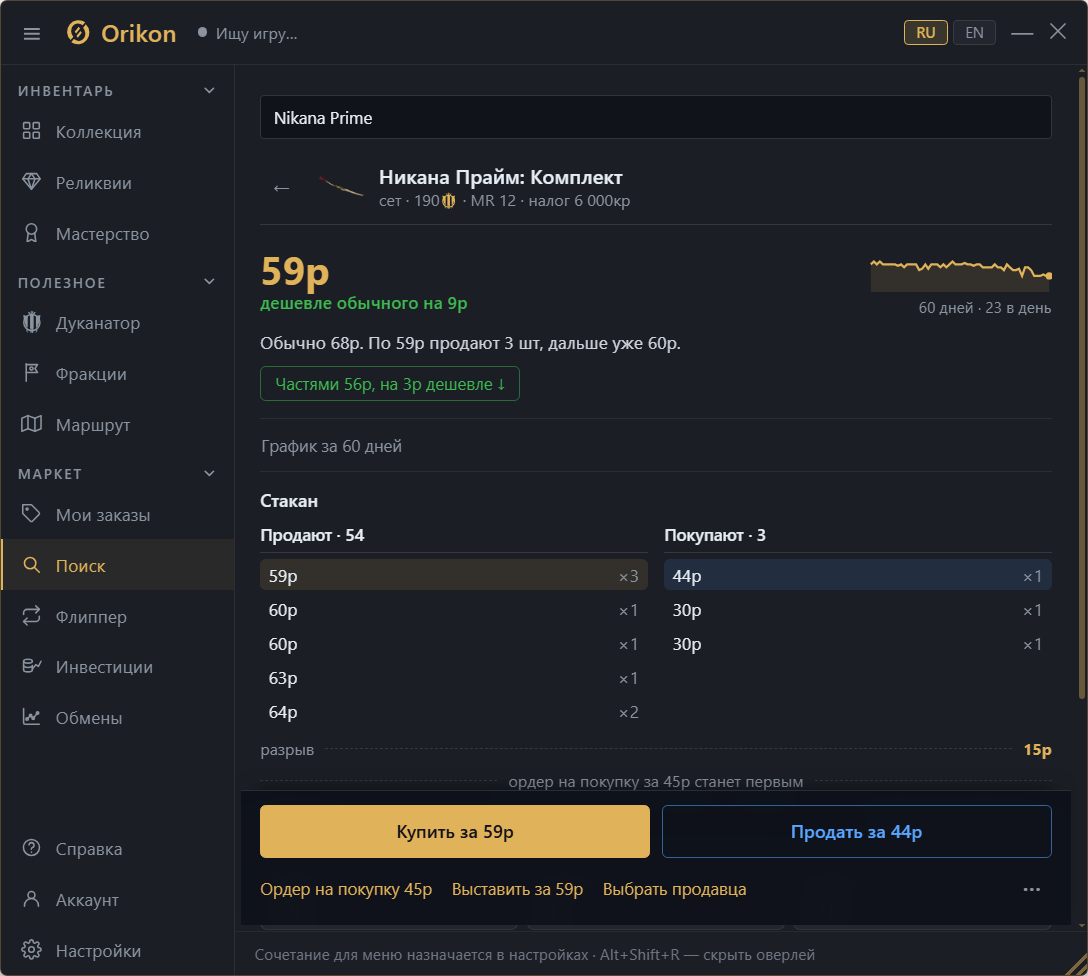
Task: Click Купить за 59р button
Action: (x=454, y=832)
